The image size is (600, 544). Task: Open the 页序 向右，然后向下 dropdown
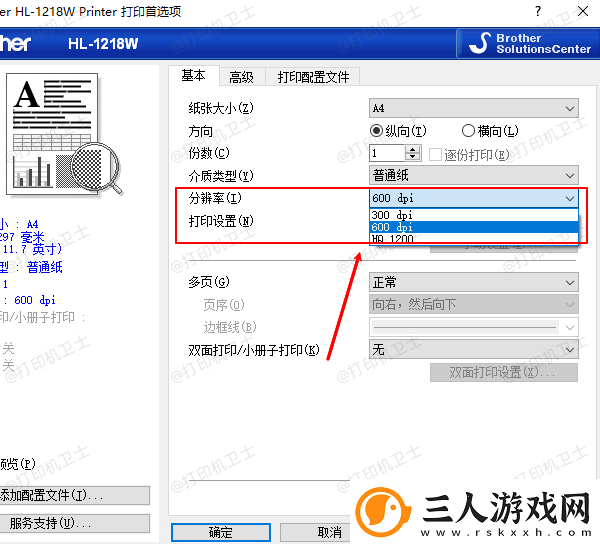[x=474, y=305]
